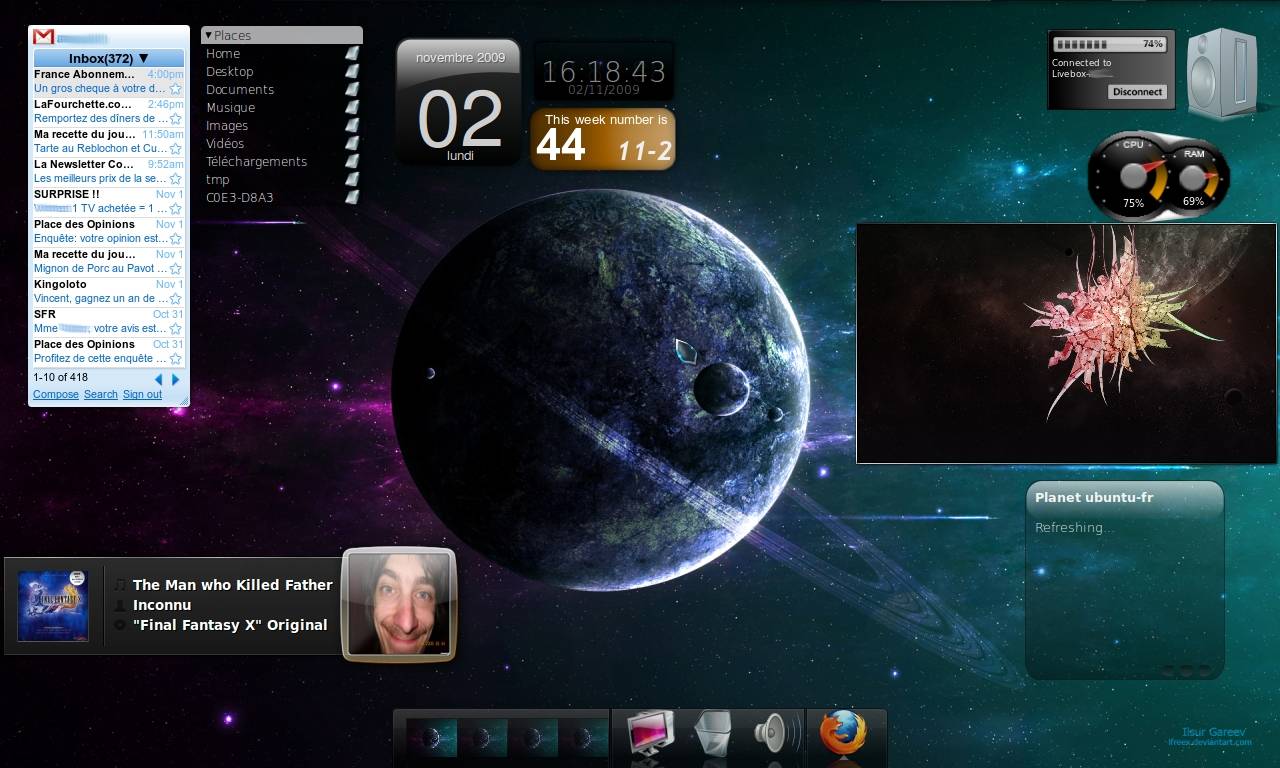
Task: Click the icon beside C0E3-D8A3 volume
Action: point(352,197)
